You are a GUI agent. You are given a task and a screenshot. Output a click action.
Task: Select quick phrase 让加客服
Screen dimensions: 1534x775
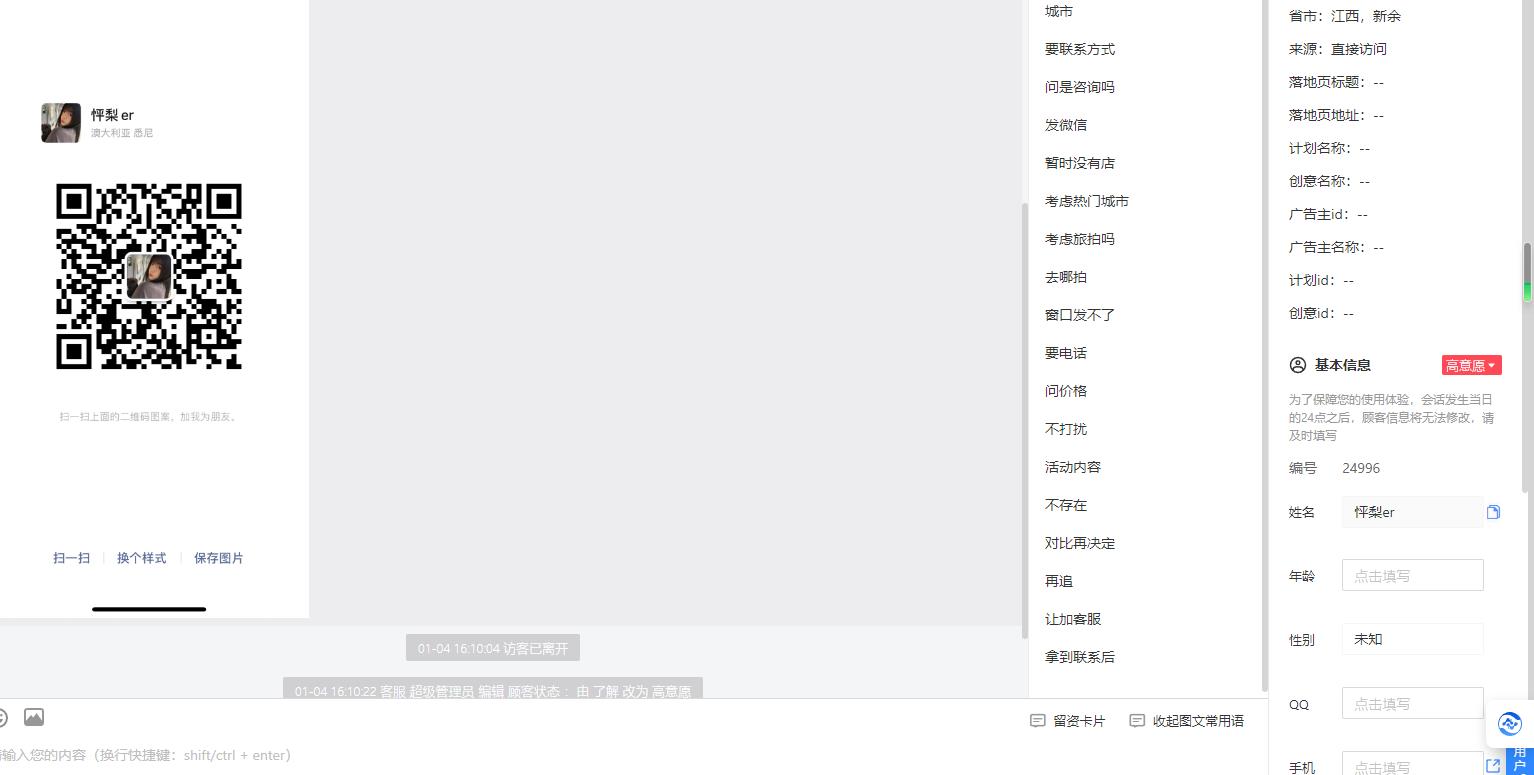point(1073,619)
